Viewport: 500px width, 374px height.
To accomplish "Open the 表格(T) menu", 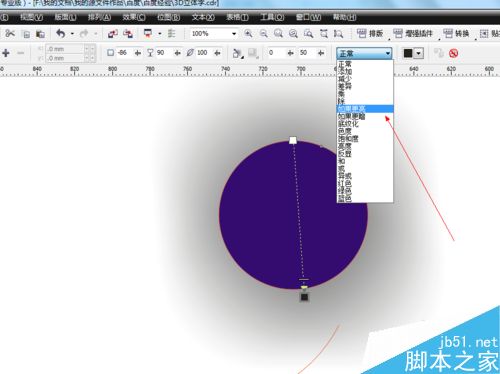I will click(237, 17).
